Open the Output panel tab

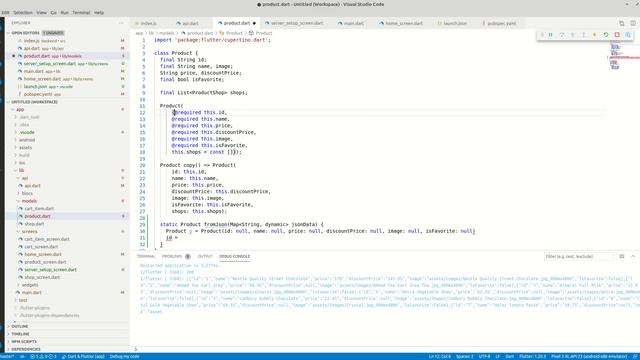[205, 256]
